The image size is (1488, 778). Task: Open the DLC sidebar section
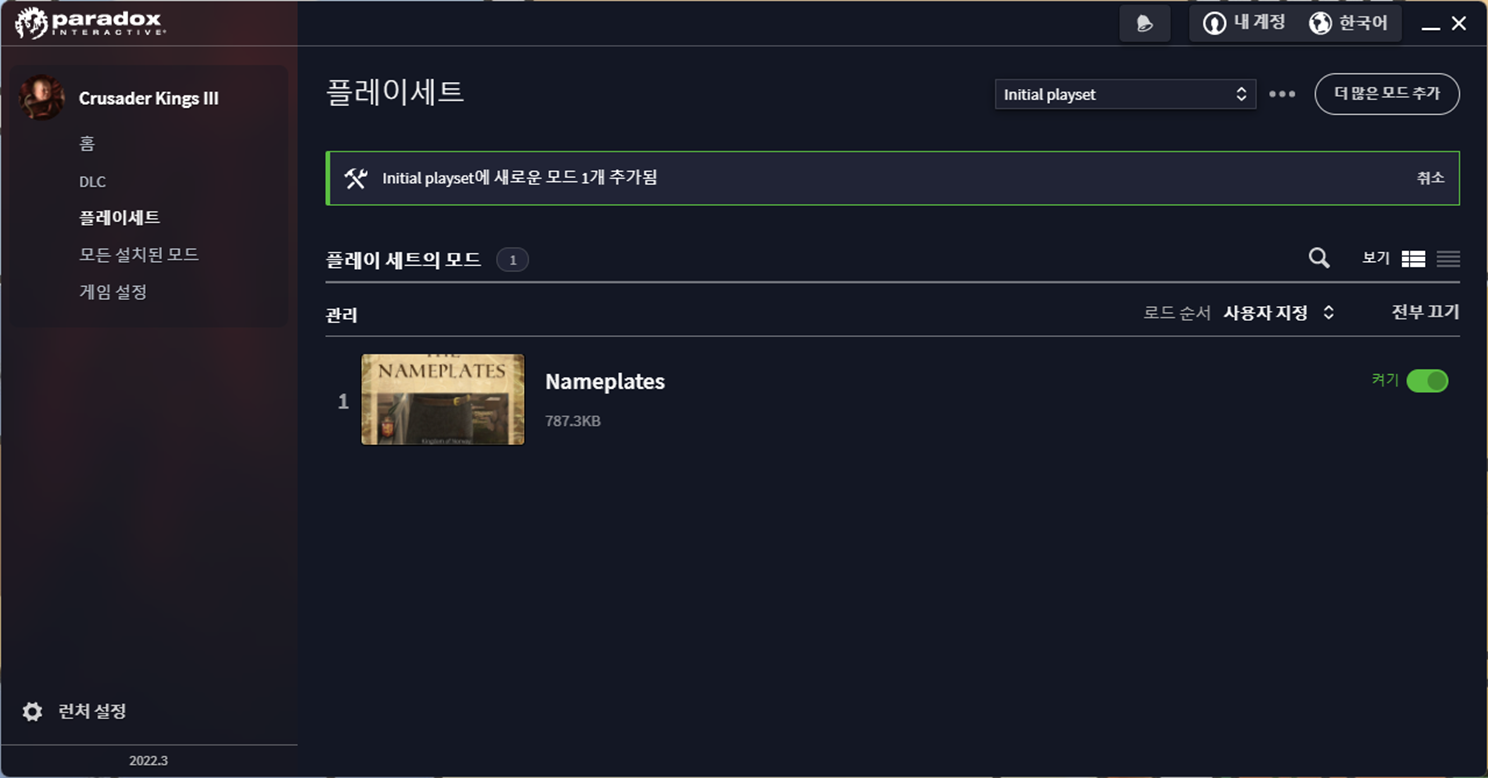[x=93, y=182]
